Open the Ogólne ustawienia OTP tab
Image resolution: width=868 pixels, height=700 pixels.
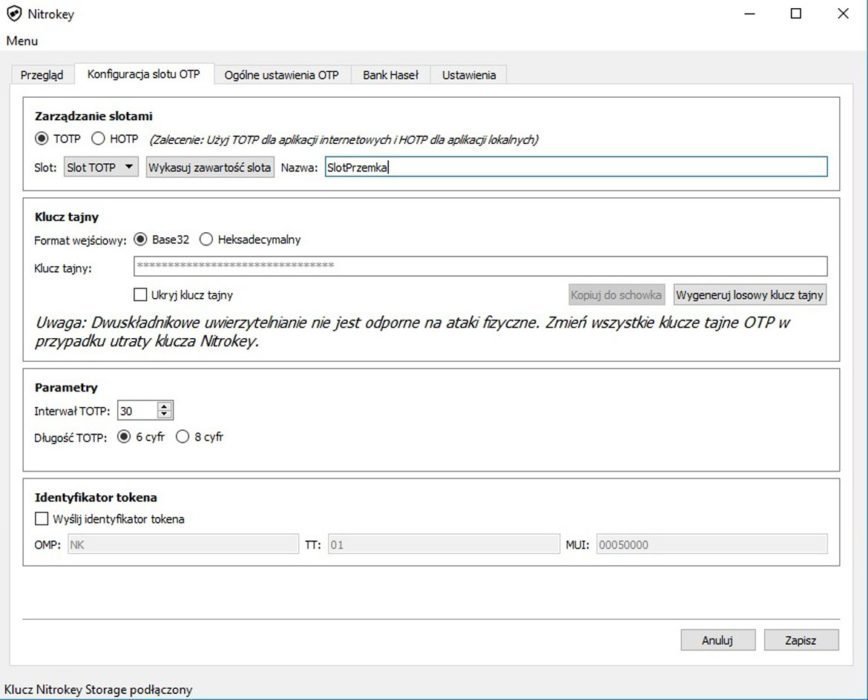click(x=281, y=75)
